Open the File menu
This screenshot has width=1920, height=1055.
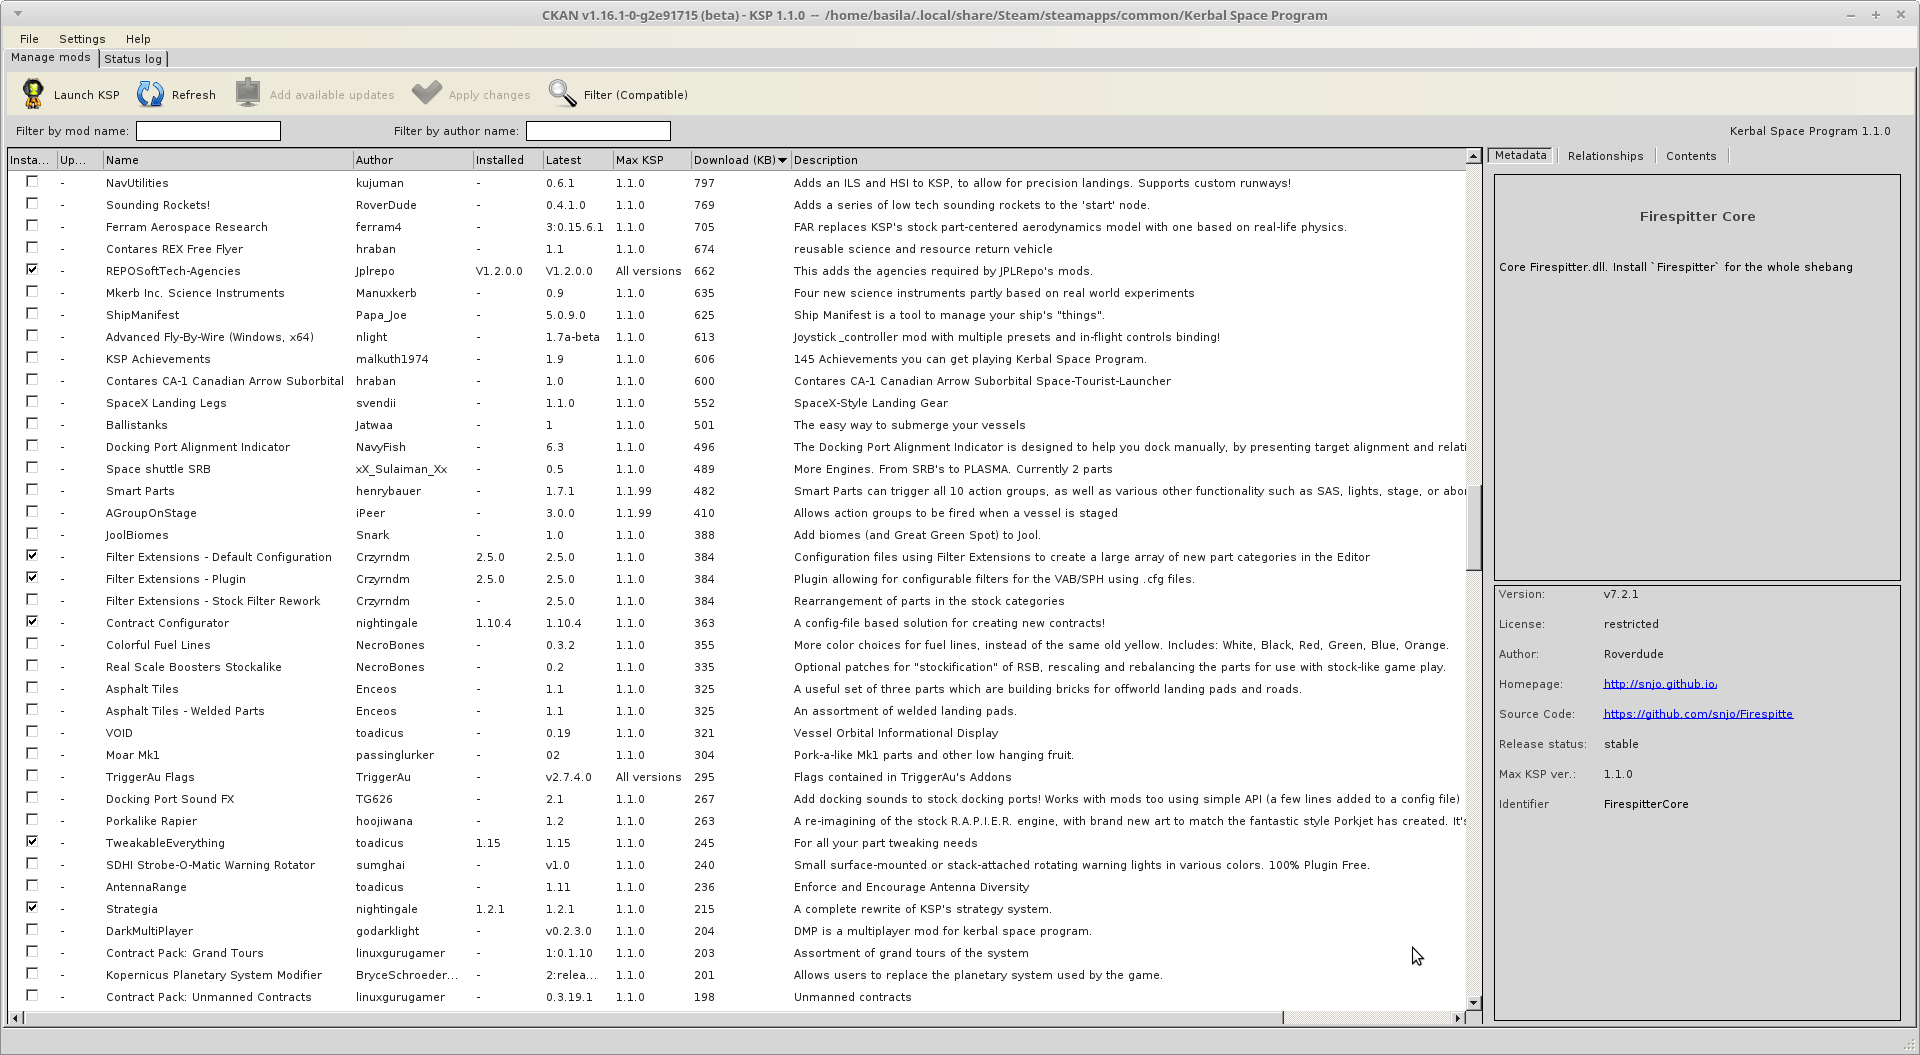pyautogui.click(x=29, y=39)
